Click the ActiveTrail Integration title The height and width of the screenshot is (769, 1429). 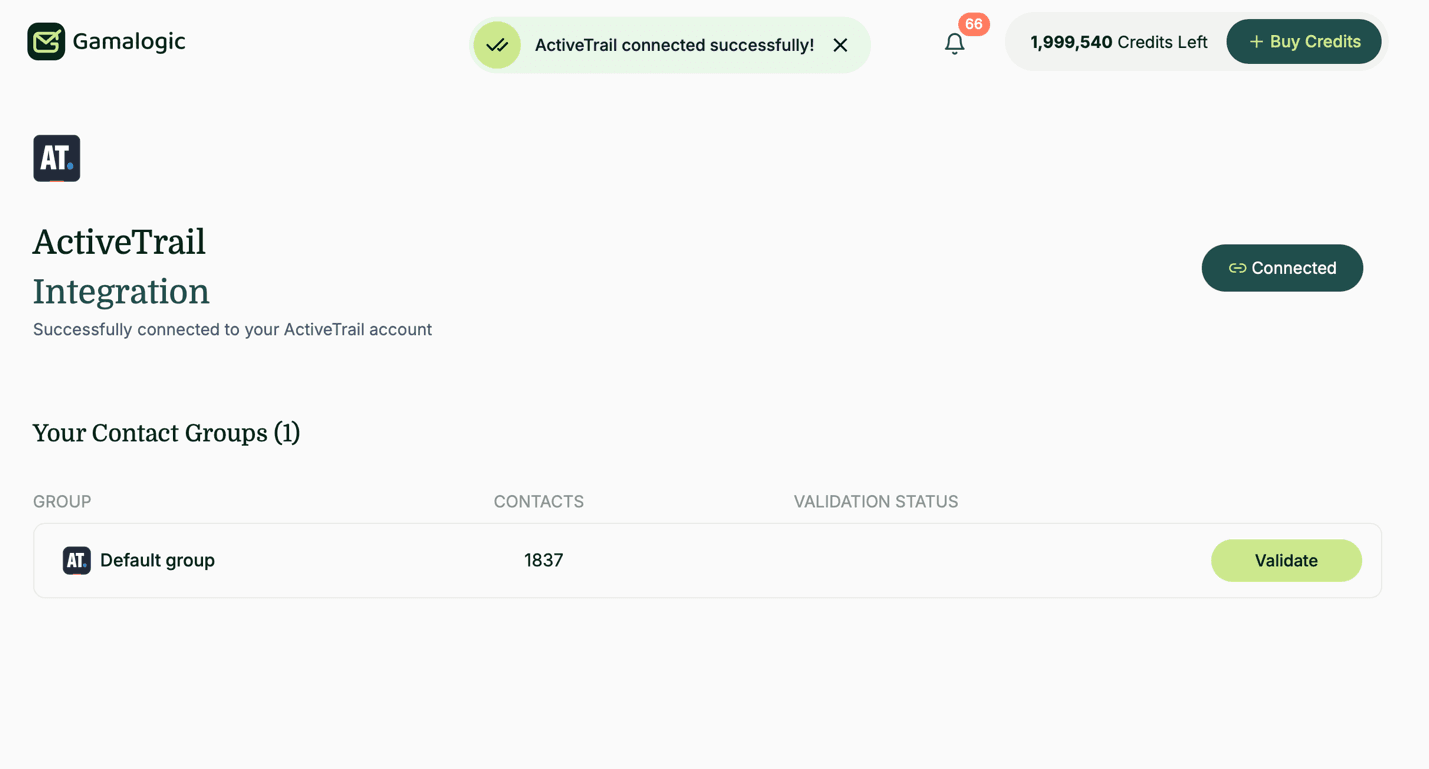click(x=120, y=265)
